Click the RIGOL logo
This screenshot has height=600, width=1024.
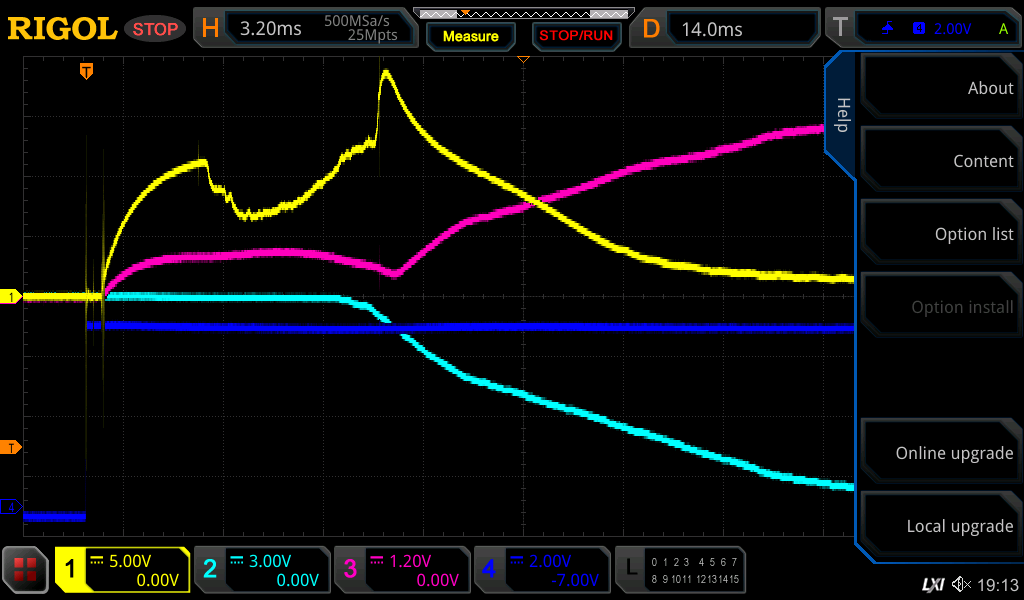tap(62, 29)
